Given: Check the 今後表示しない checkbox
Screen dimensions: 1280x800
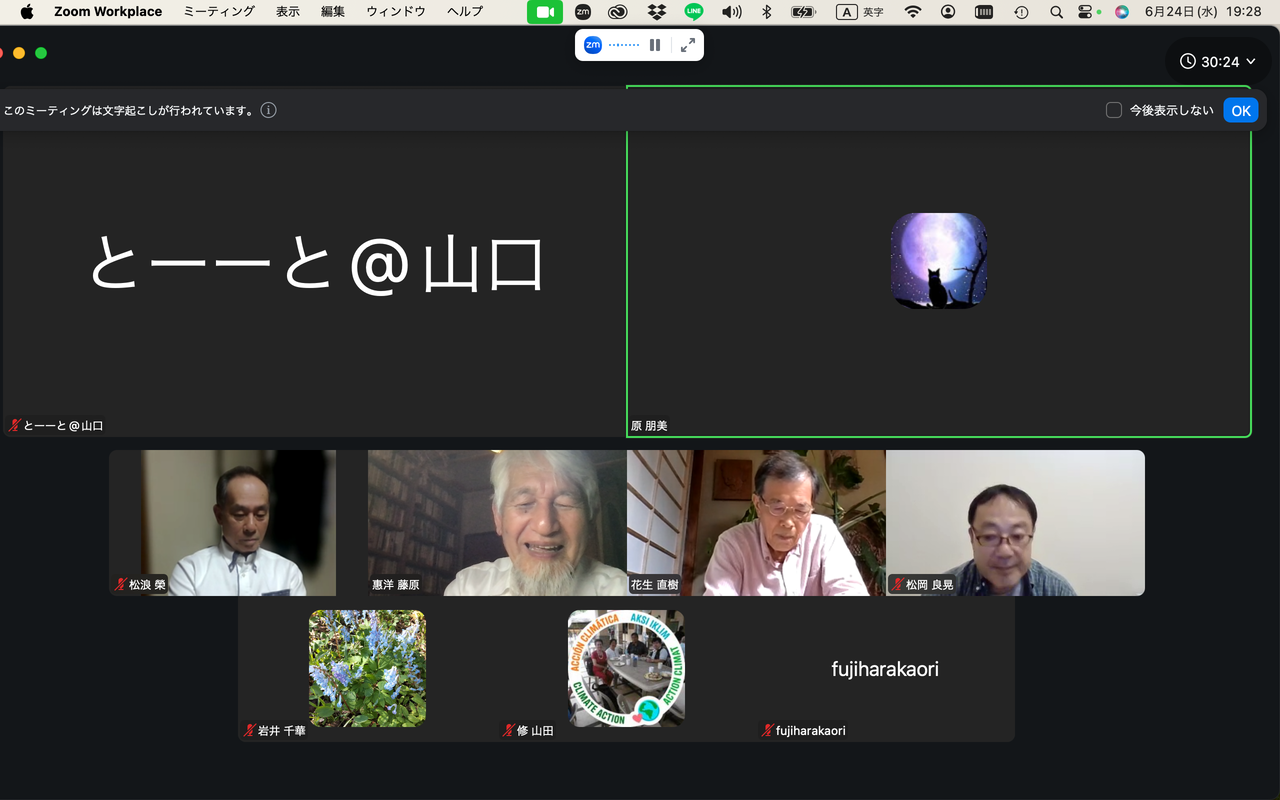Looking at the screenshot, I should click(1113, 110).
